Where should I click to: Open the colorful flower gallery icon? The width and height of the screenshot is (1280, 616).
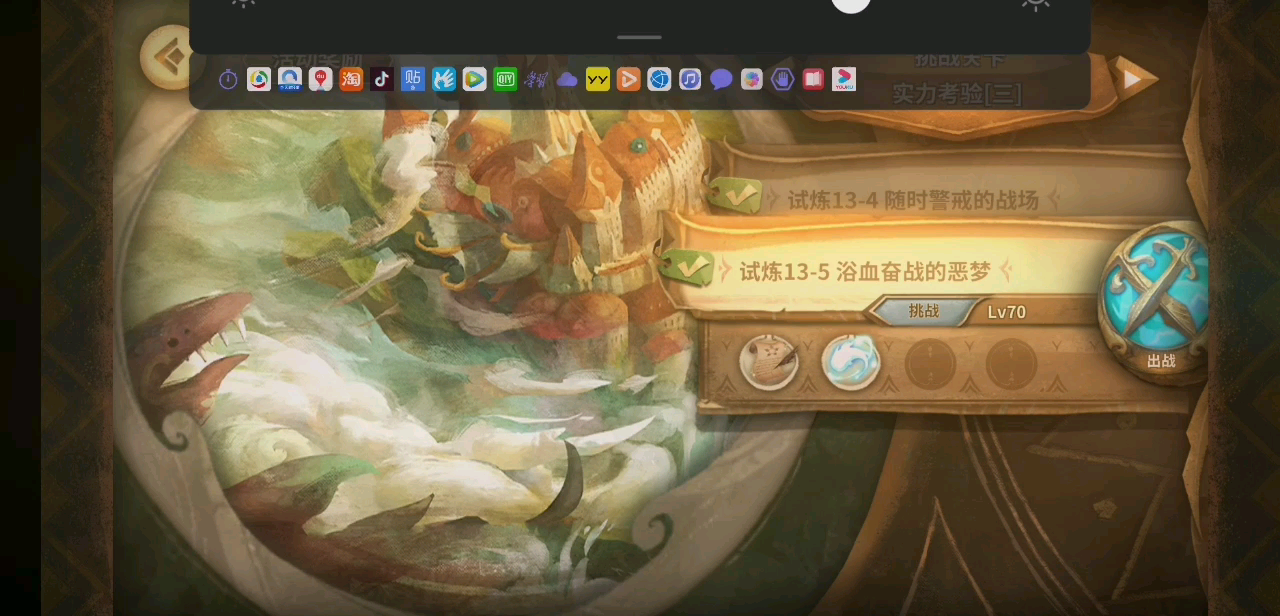pos(752,79)
